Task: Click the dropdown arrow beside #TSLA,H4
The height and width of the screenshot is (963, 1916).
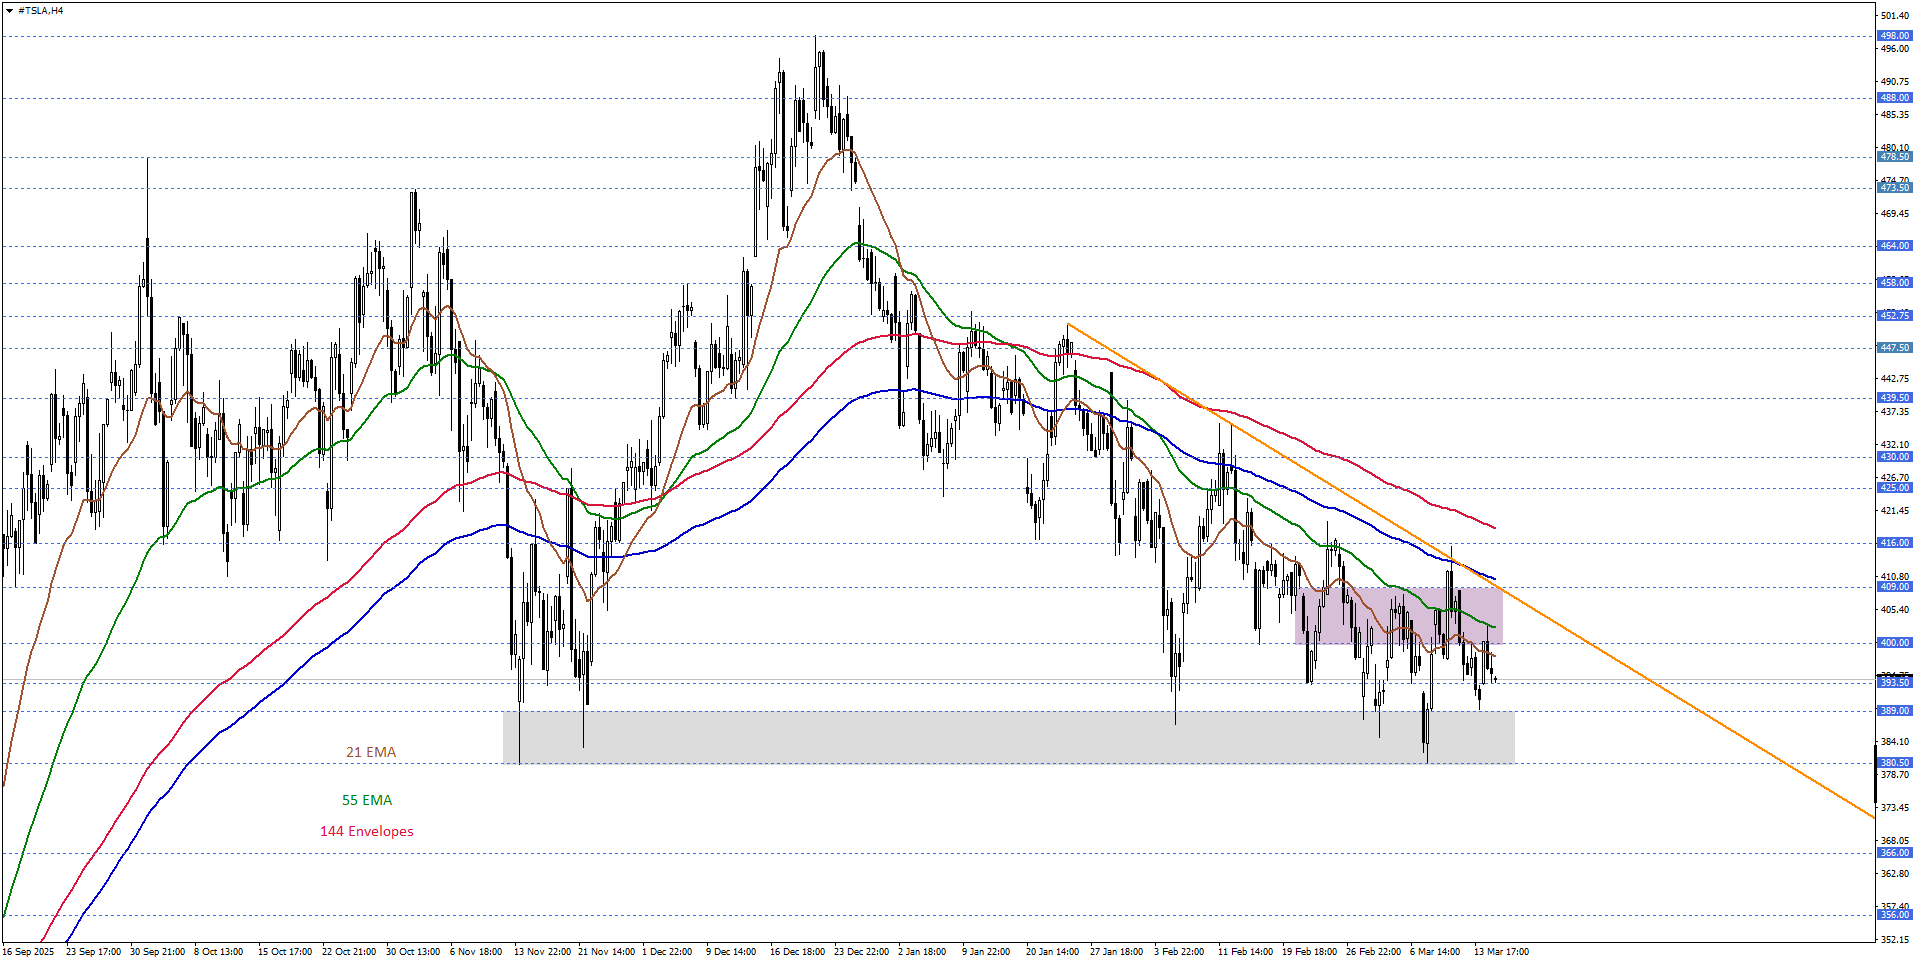Action: click(9, 11)
